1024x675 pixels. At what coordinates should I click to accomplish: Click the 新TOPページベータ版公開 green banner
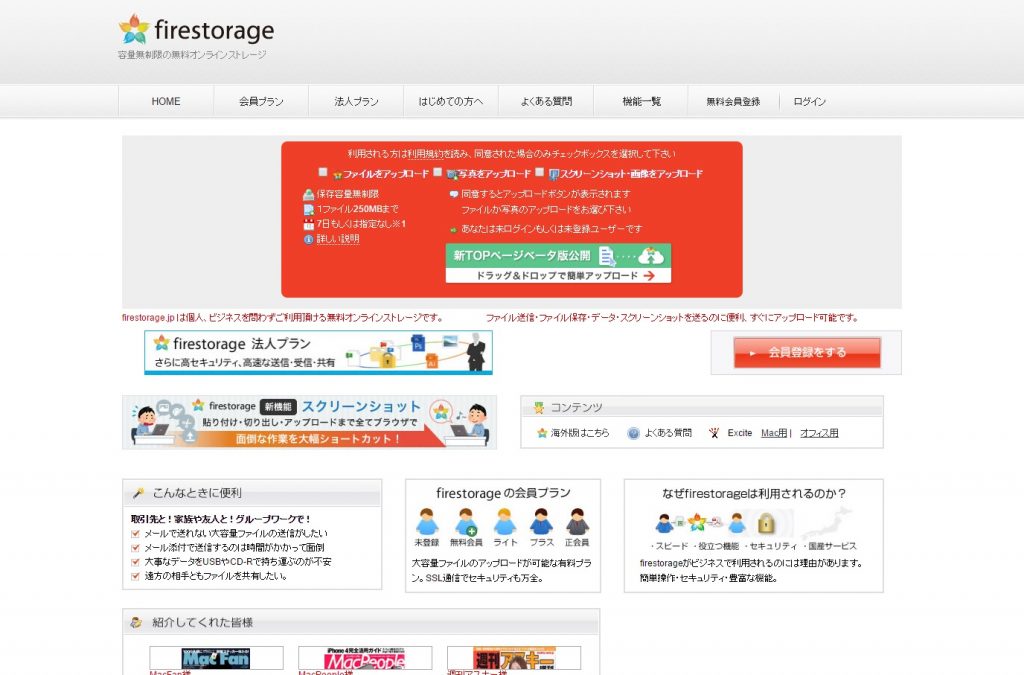click(x=560, y=255)
